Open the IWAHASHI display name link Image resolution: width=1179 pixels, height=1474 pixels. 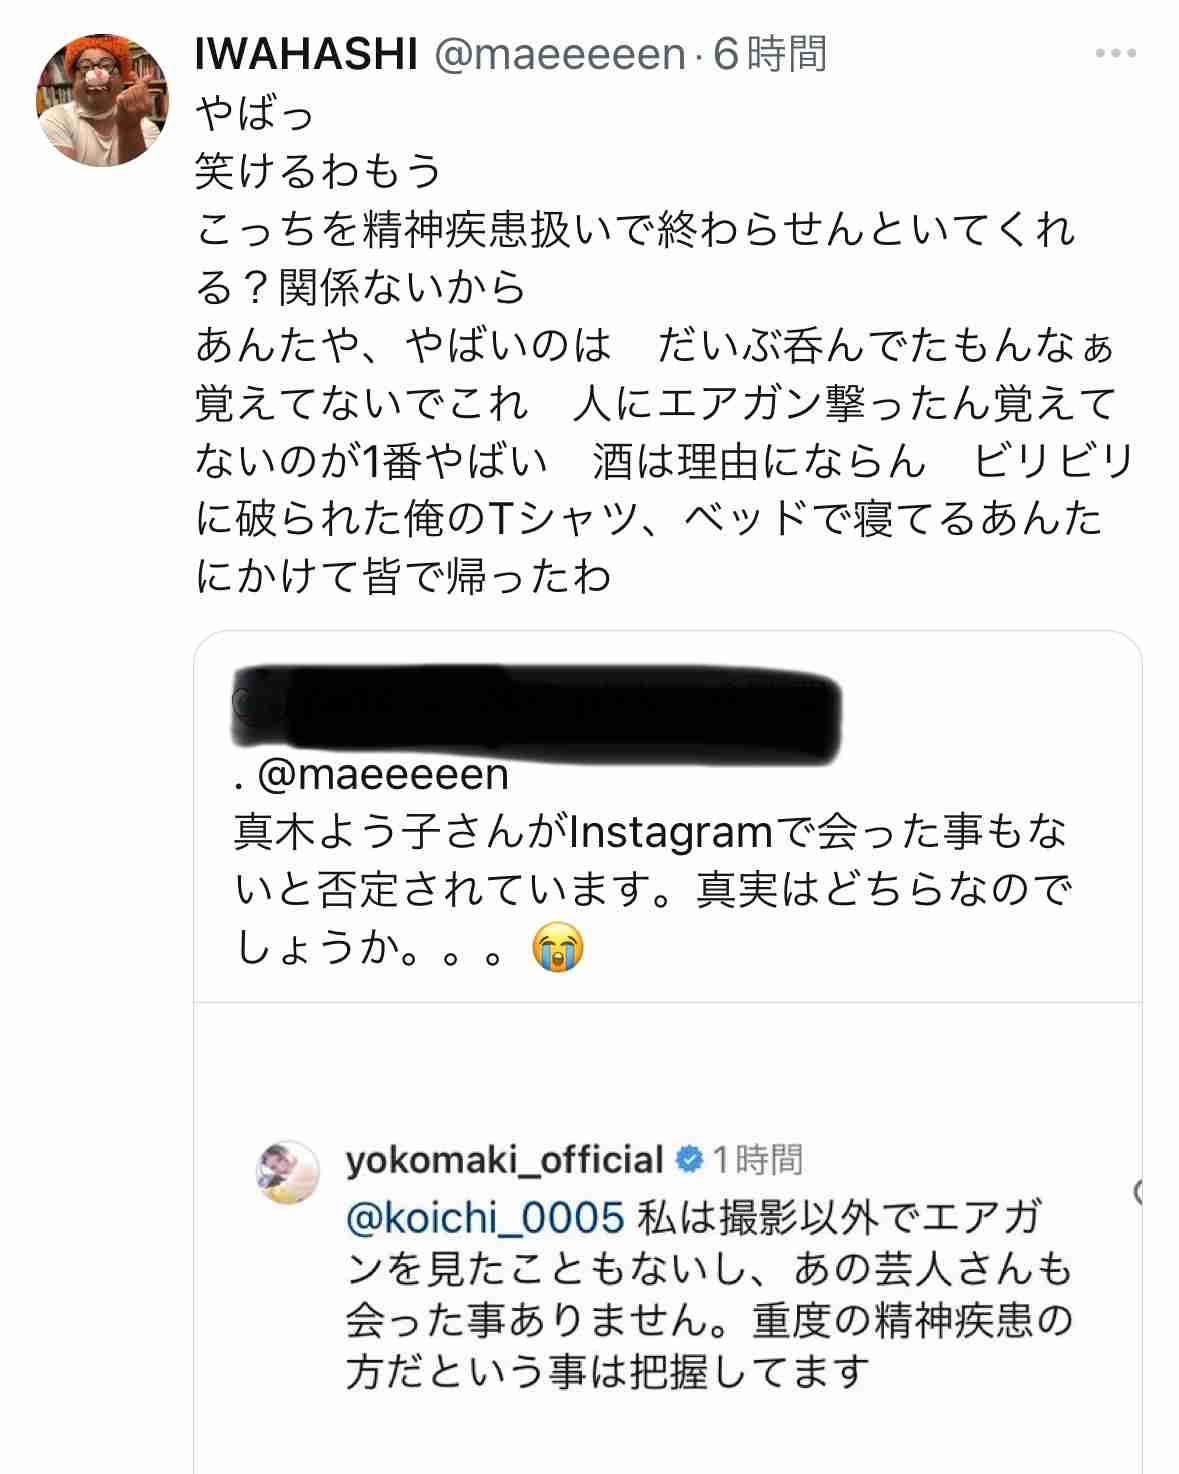click(306, 55)
